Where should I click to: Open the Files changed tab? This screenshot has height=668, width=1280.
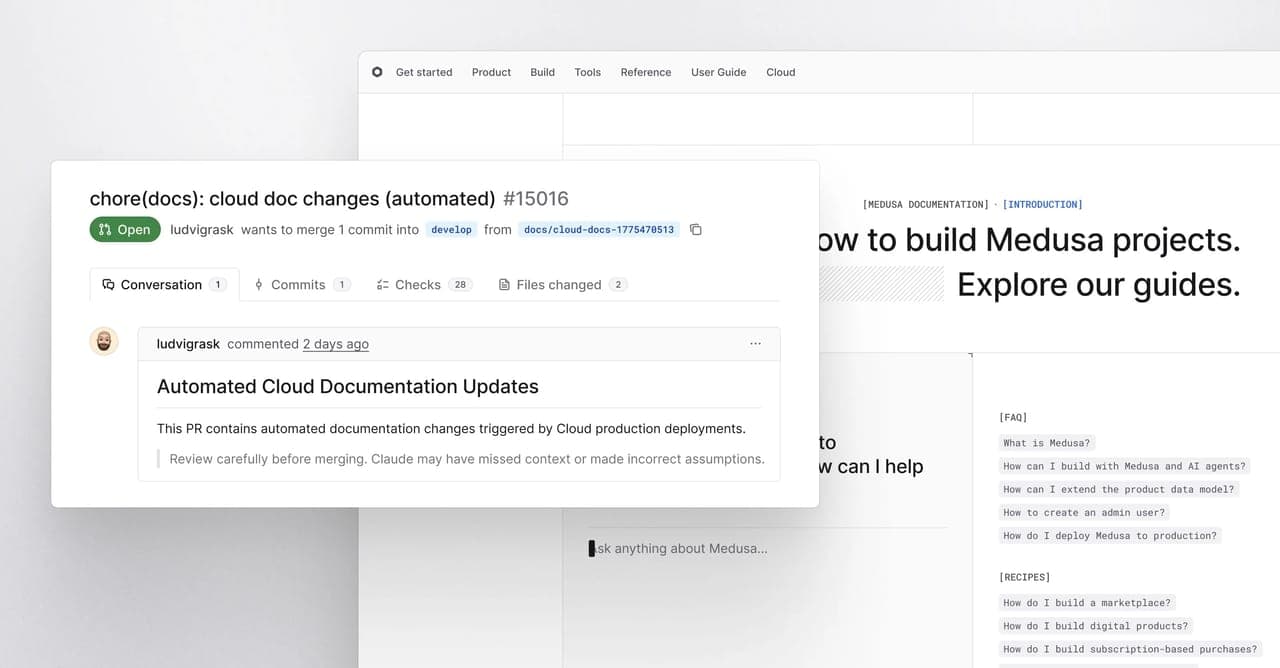click(562, 284)
